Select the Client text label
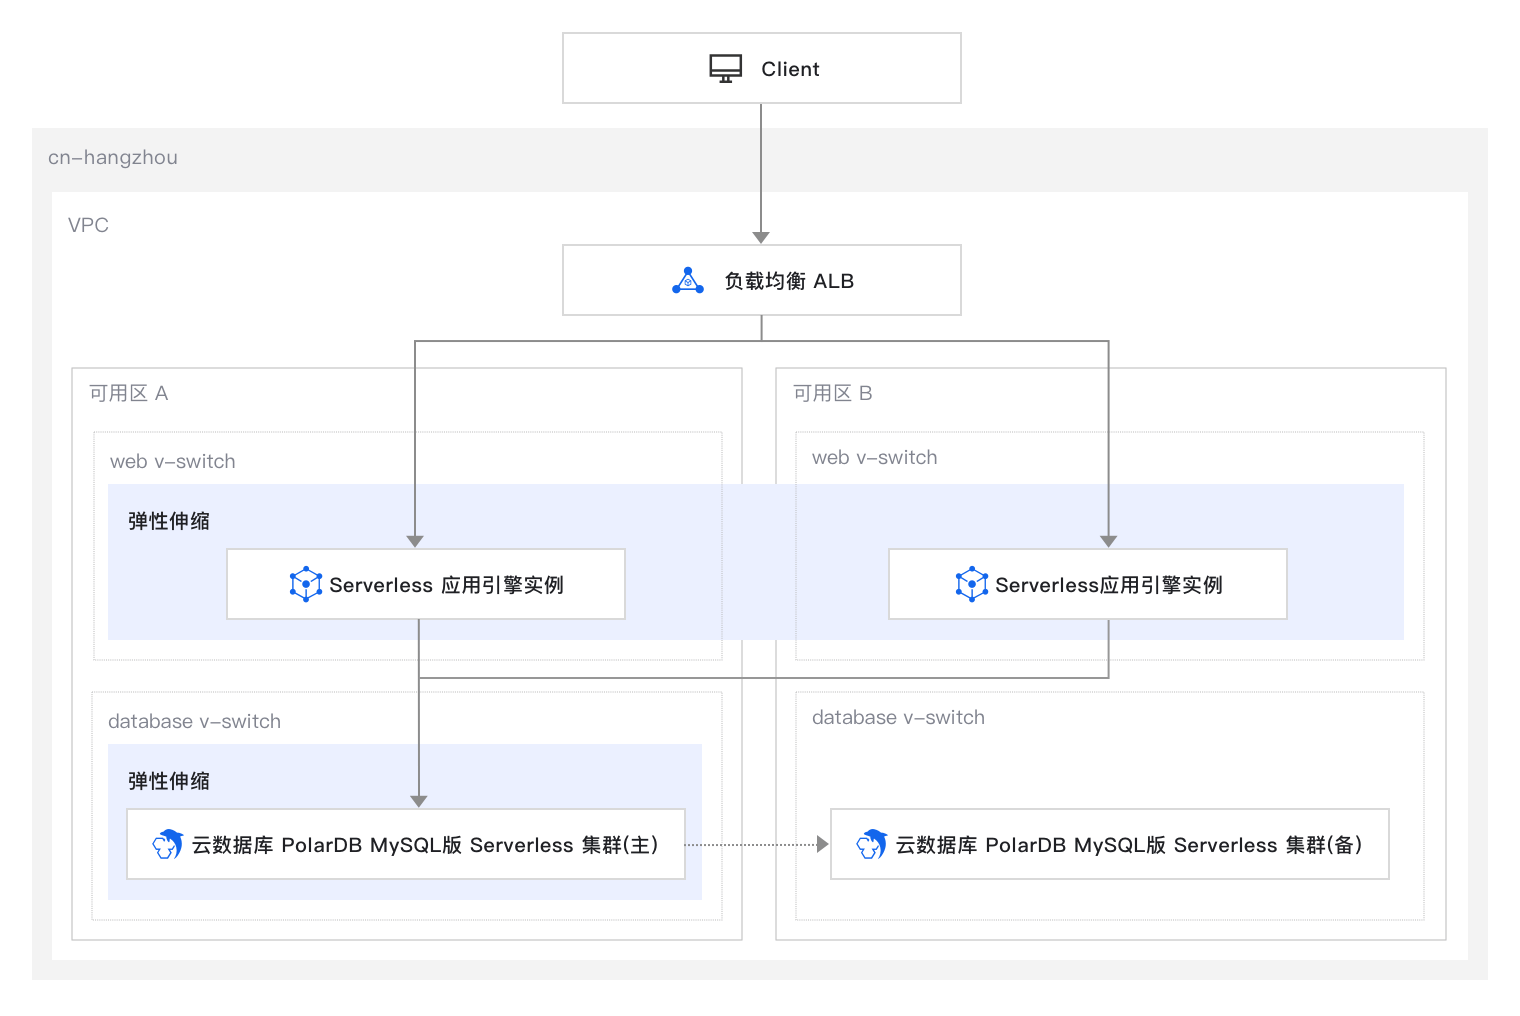 (x=790, y=69)
